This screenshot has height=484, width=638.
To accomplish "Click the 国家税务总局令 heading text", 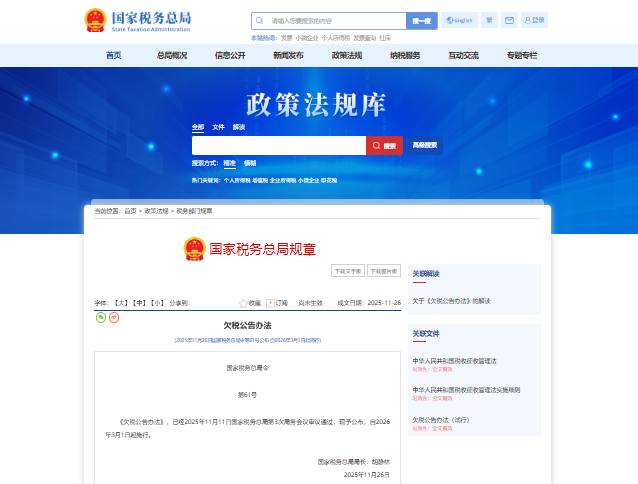I will (247, 368).
